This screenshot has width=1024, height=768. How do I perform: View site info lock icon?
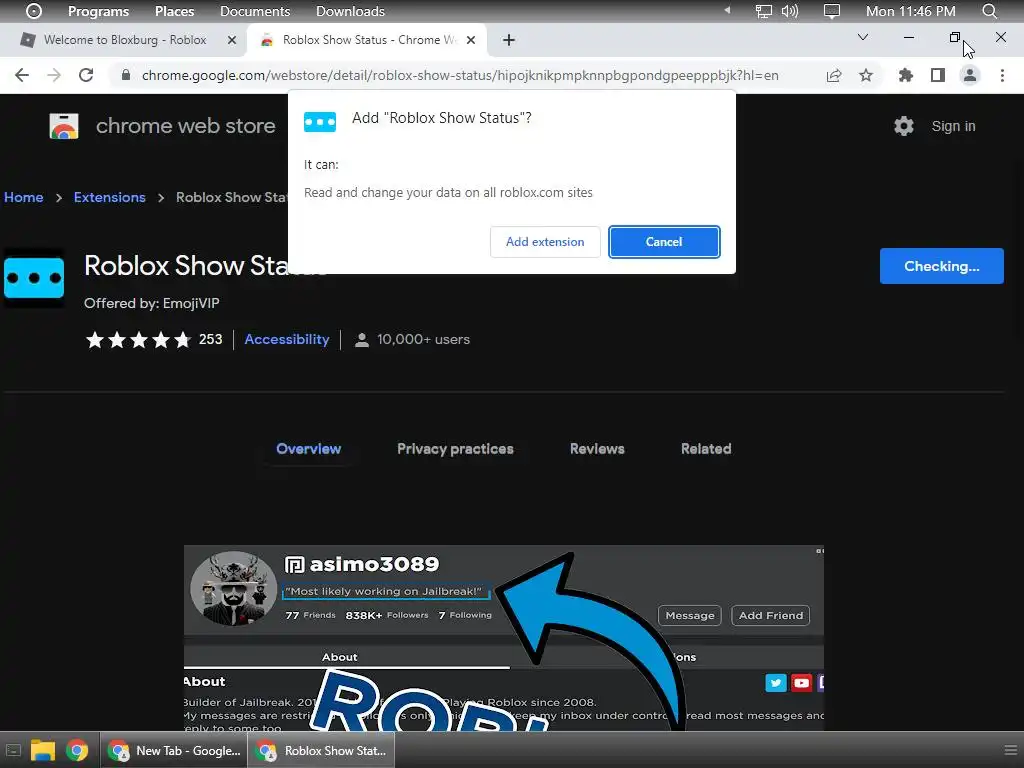coord(126,75)
